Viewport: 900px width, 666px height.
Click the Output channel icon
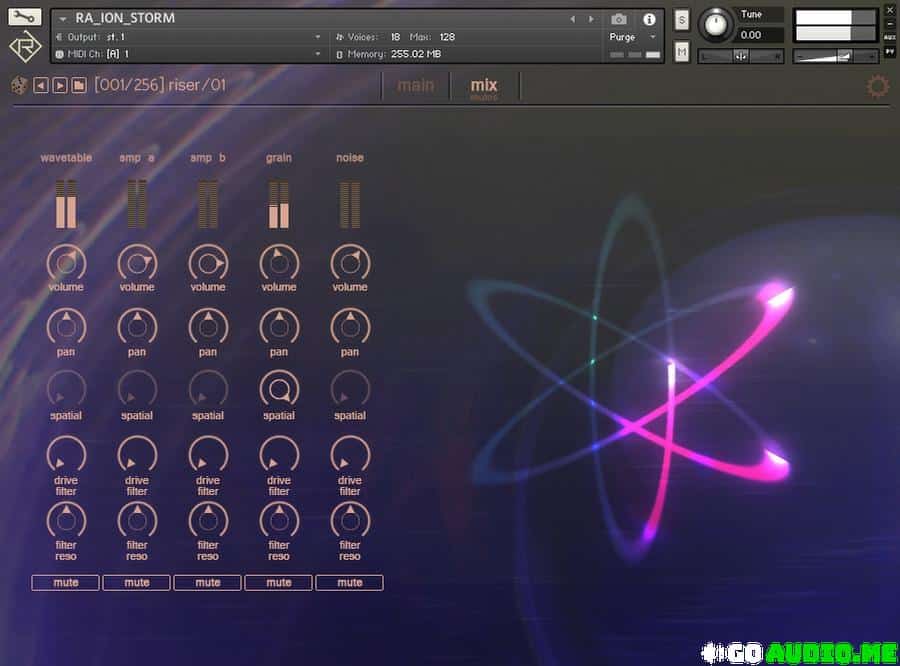(59, 37)
